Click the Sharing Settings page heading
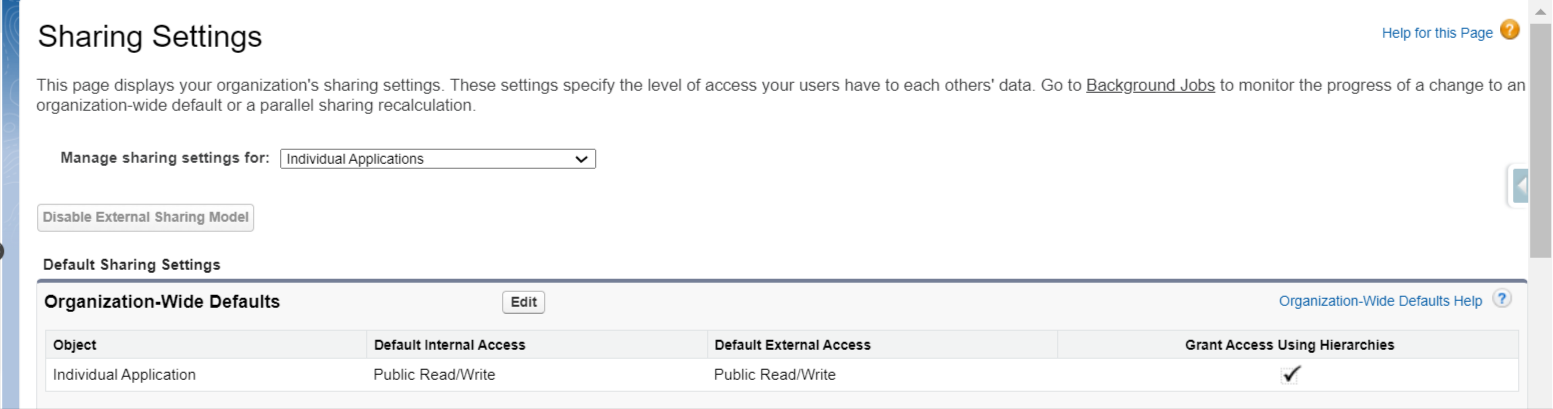Image resolution: width=1553 pixels, height=409 pixels. tap(150, 38)
